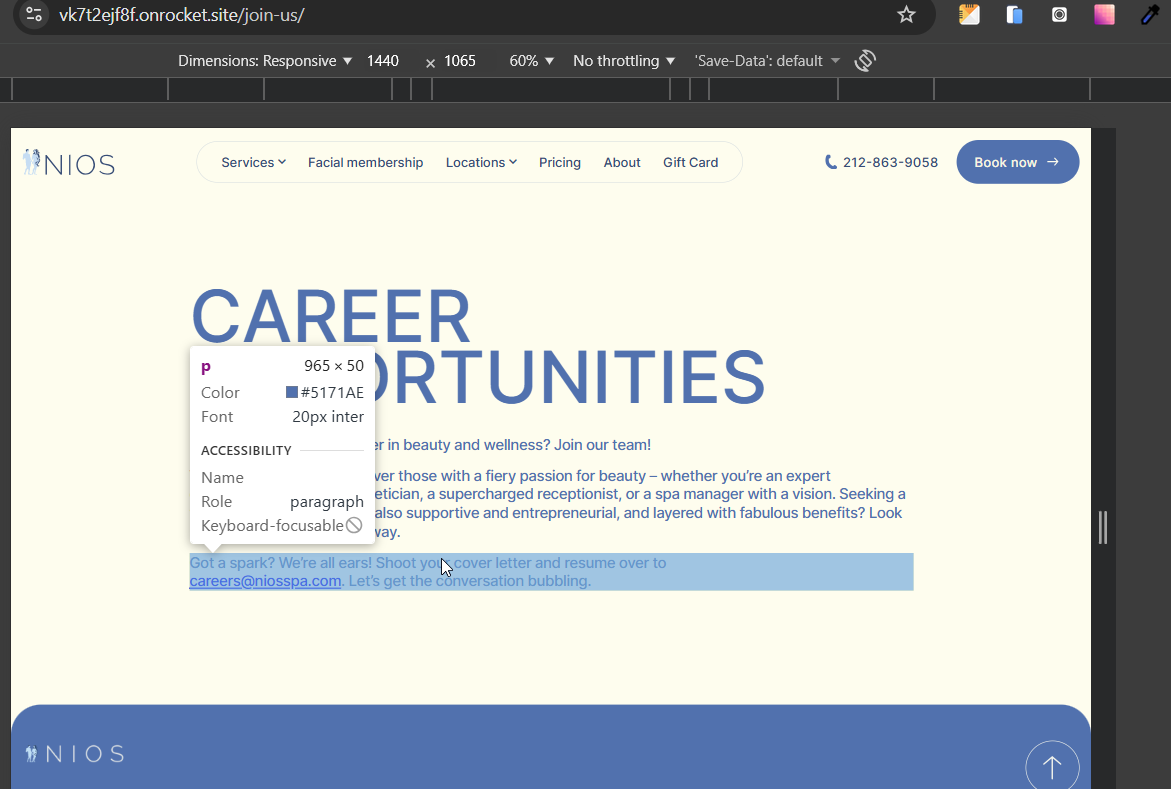Open the pink gradient extension icon
Viewport: 1171px width, 789px height.
tap(1105, 14)
